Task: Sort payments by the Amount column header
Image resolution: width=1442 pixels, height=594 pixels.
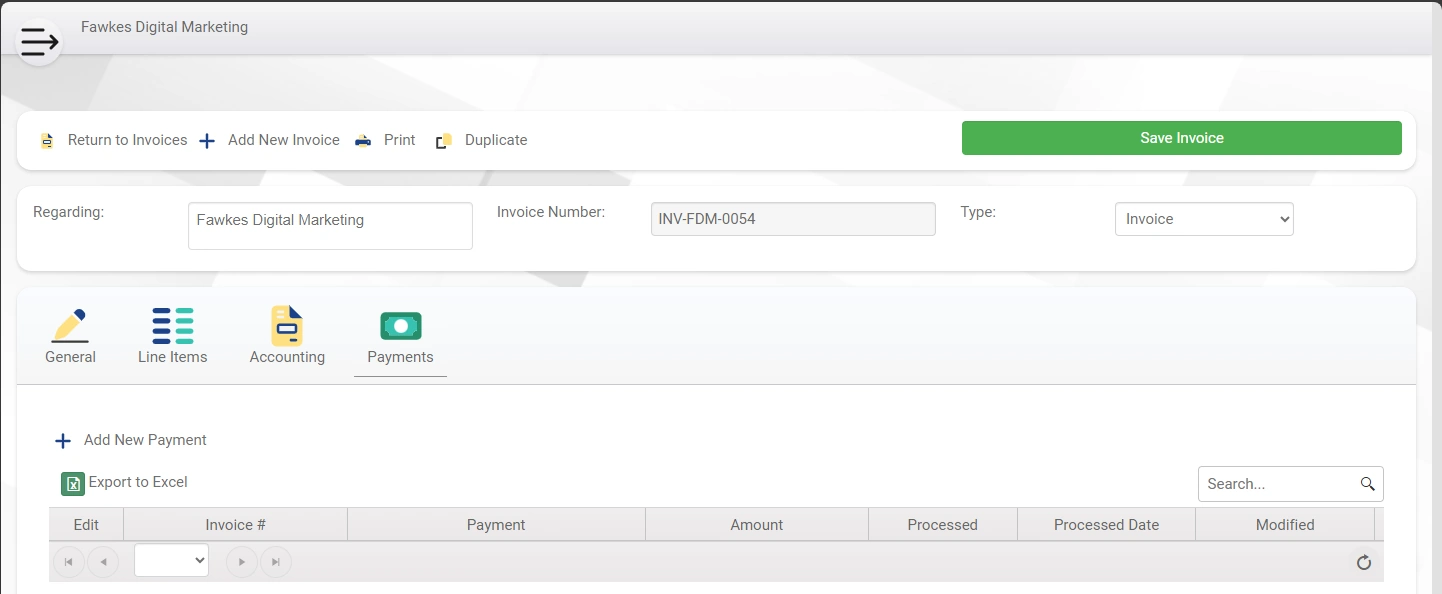Action: pos(757,525)
